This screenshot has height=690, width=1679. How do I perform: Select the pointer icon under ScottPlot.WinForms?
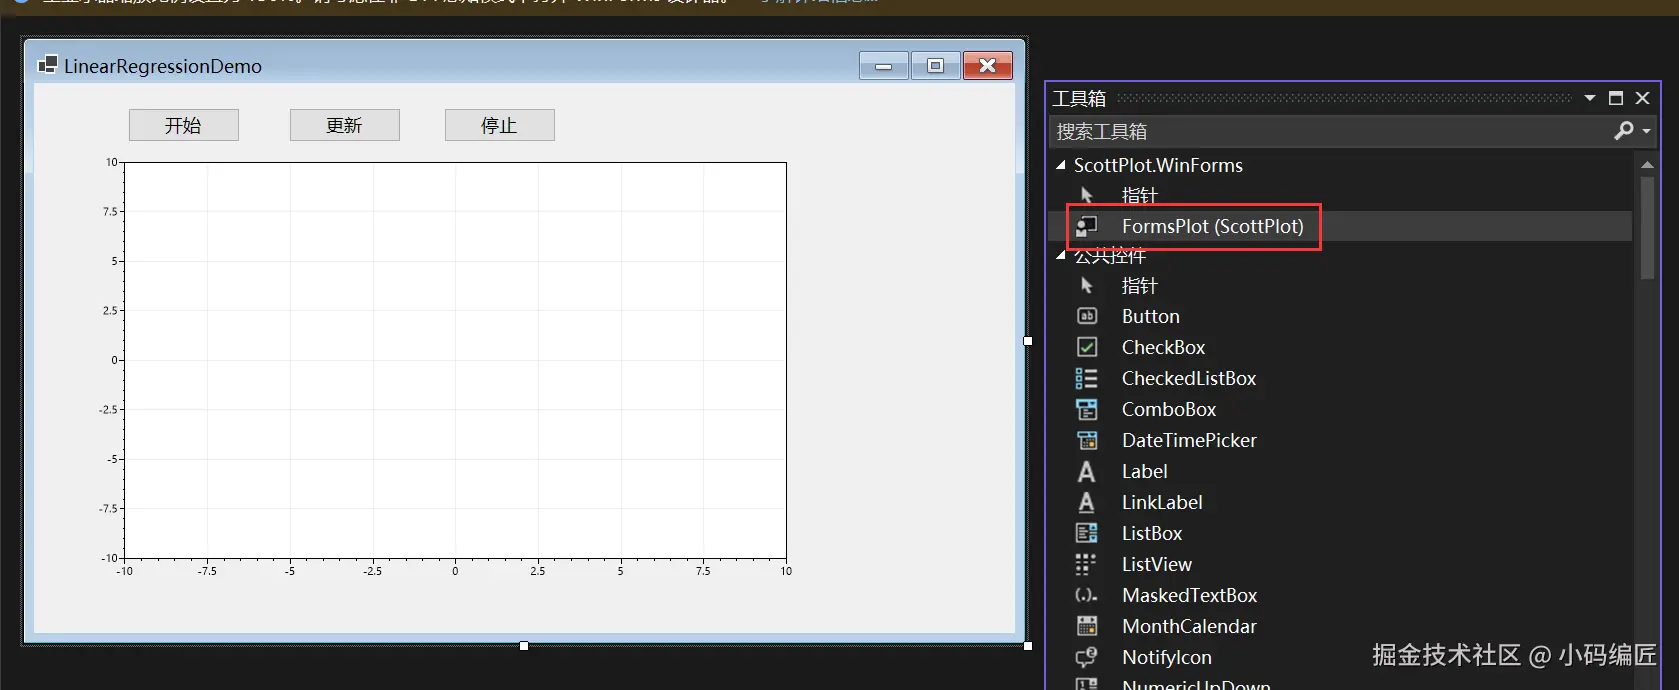(1087, 195)
